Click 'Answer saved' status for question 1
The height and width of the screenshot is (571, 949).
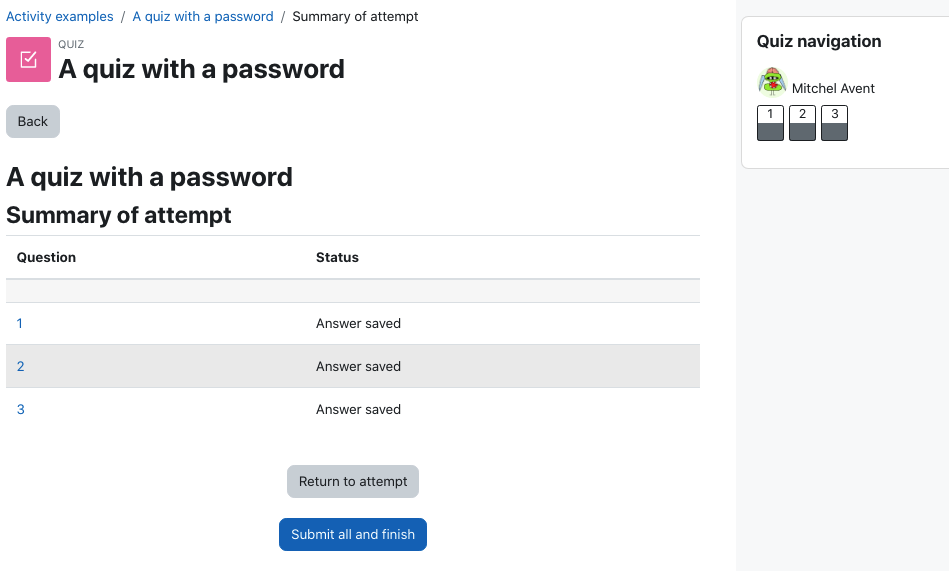pos(358,323)
